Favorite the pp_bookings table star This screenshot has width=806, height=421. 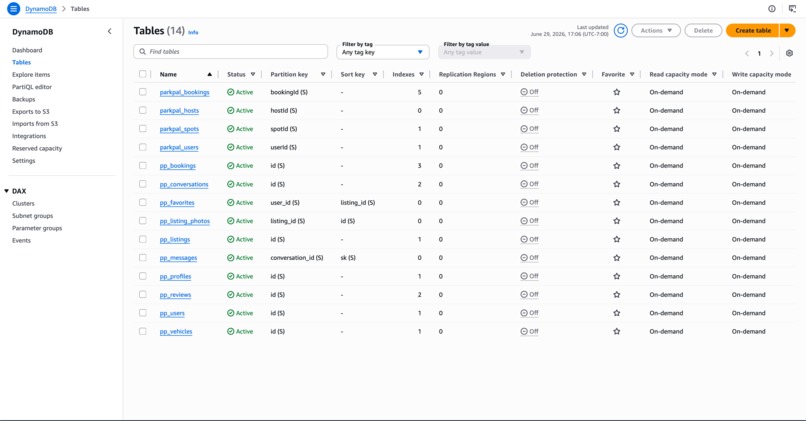tap(616, 166)
